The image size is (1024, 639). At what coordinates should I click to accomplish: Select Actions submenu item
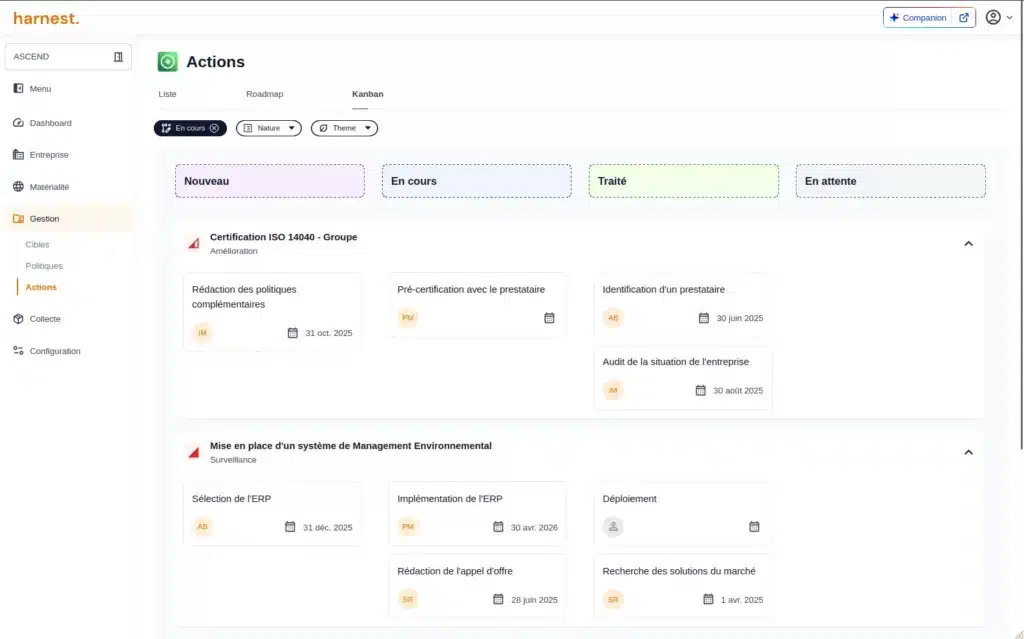(x=40, y=287)
